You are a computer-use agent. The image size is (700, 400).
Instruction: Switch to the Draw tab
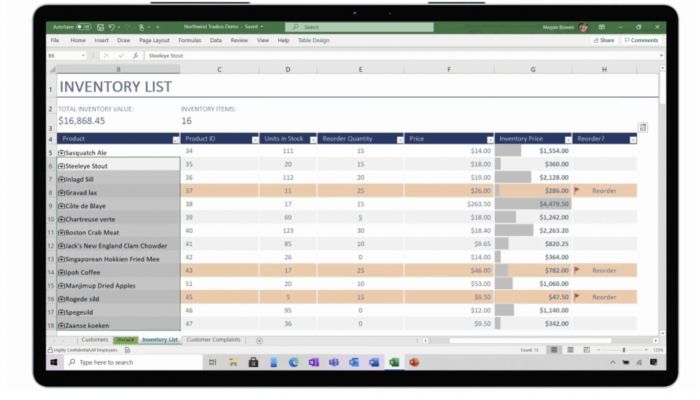click(x=124, y=40)
